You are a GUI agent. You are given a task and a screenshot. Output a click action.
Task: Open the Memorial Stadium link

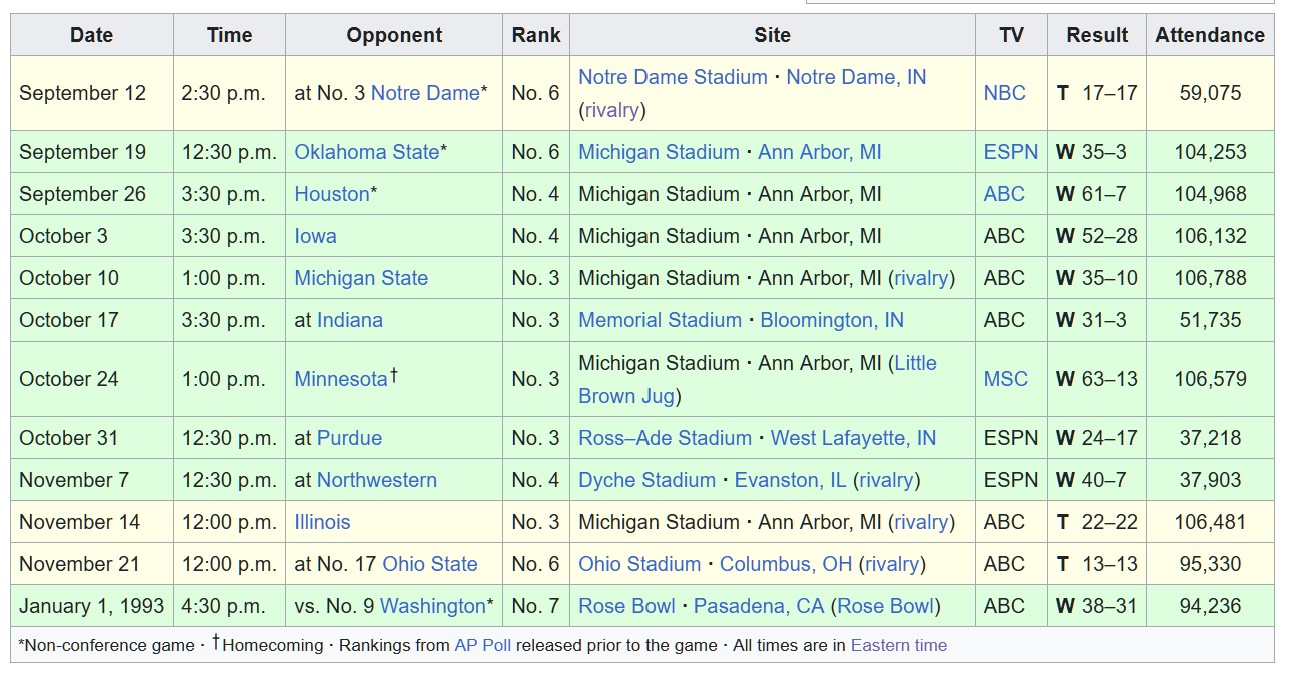pos(660,320)
